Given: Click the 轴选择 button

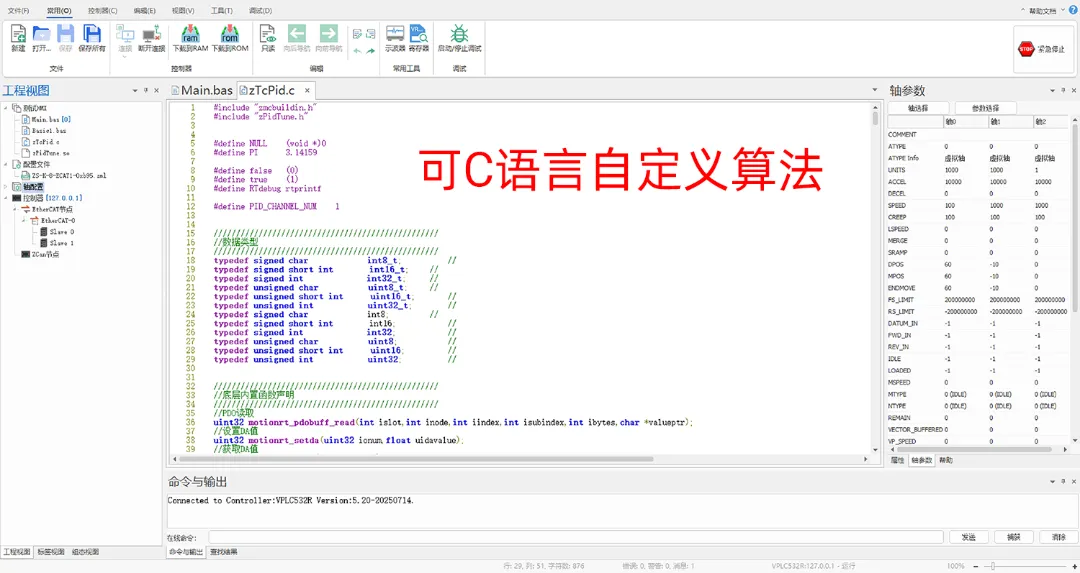Looking at the screenshot, I should 918,108.
